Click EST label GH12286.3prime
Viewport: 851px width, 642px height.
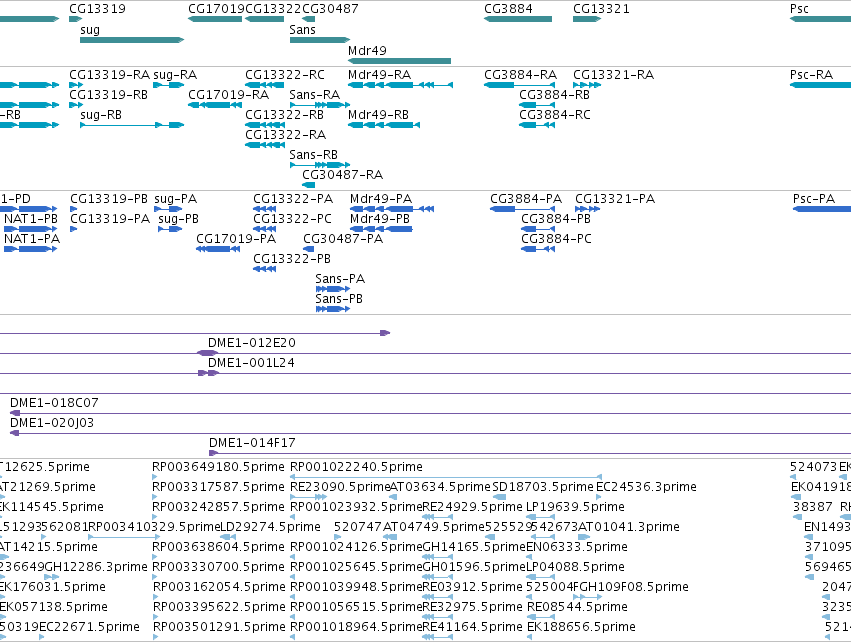[x=96, y=567]
